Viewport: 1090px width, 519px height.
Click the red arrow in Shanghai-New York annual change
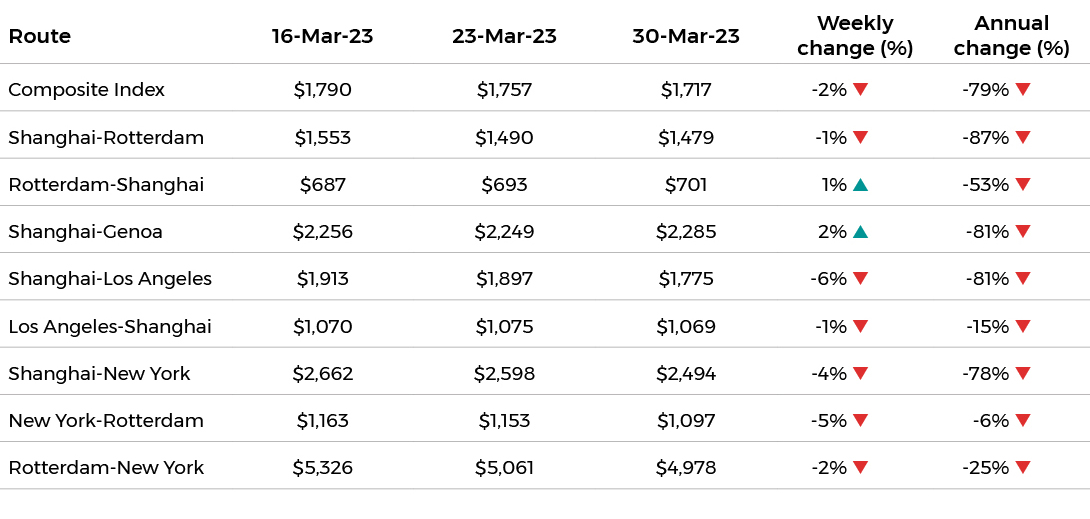point(1022,373)
